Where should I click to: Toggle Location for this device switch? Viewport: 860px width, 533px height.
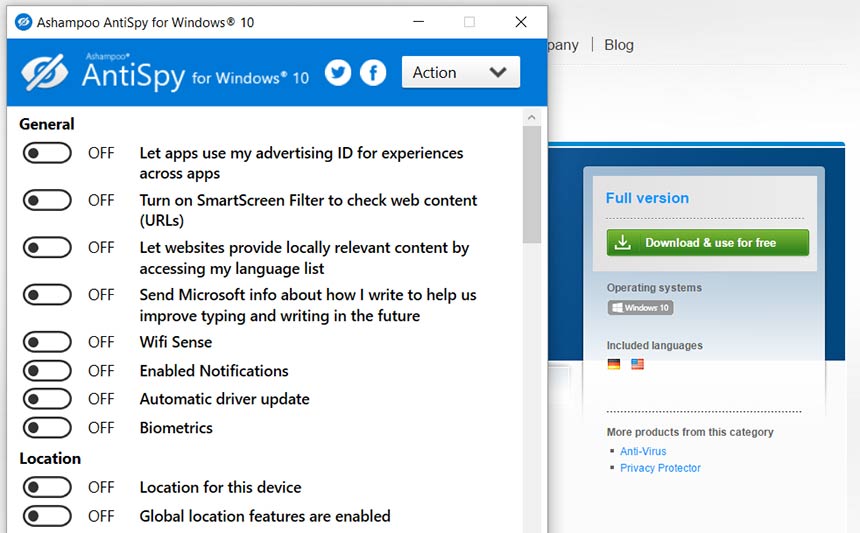pyautogui.click(x=47, y=487)
